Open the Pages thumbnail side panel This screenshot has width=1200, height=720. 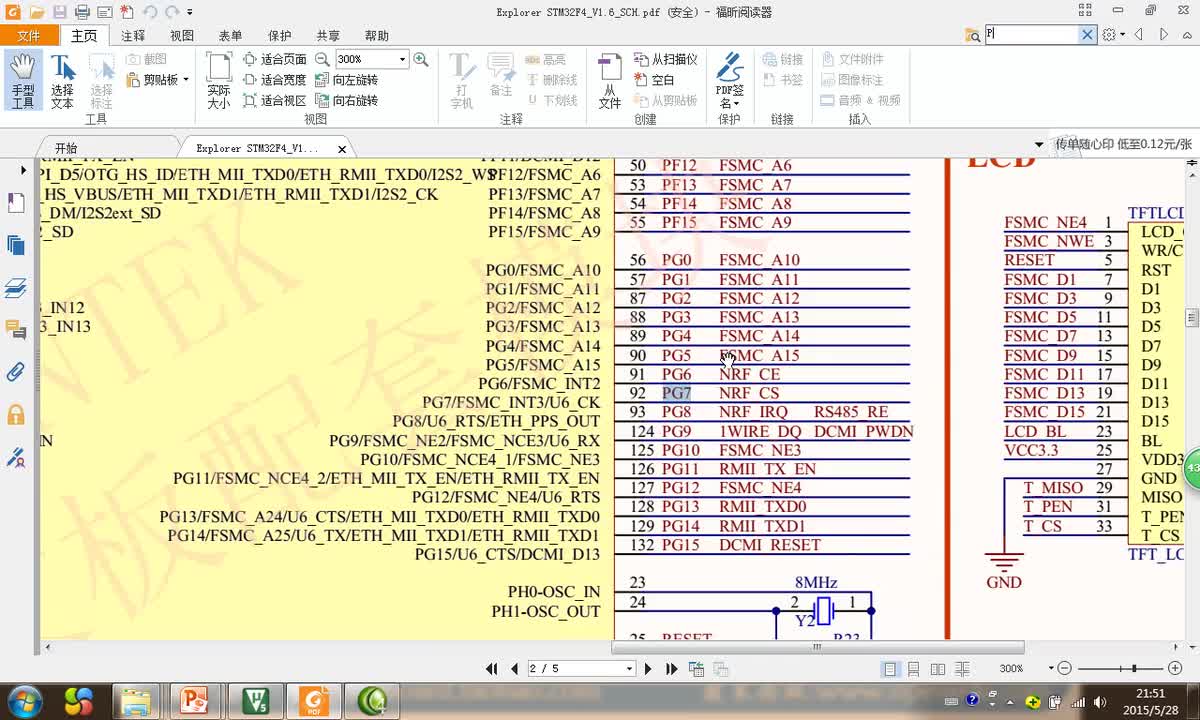(x=16, y=245)
